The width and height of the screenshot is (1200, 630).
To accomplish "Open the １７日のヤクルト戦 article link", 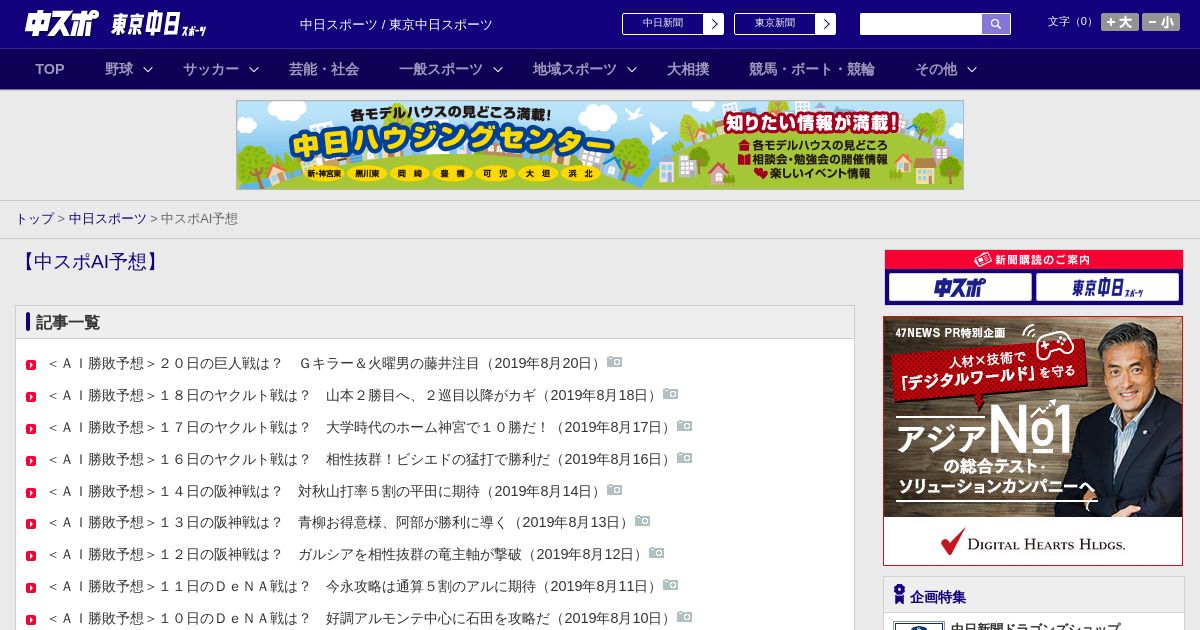I will coord(361,427).
